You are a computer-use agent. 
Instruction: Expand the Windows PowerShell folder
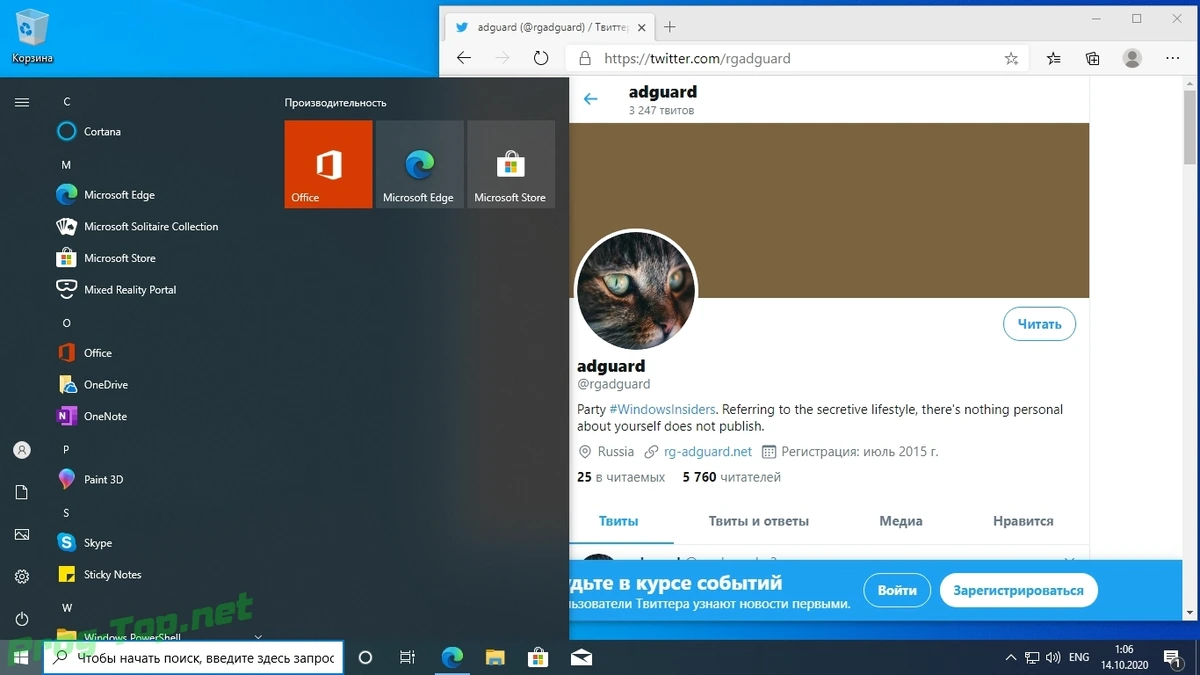click(x=160, y=636)
